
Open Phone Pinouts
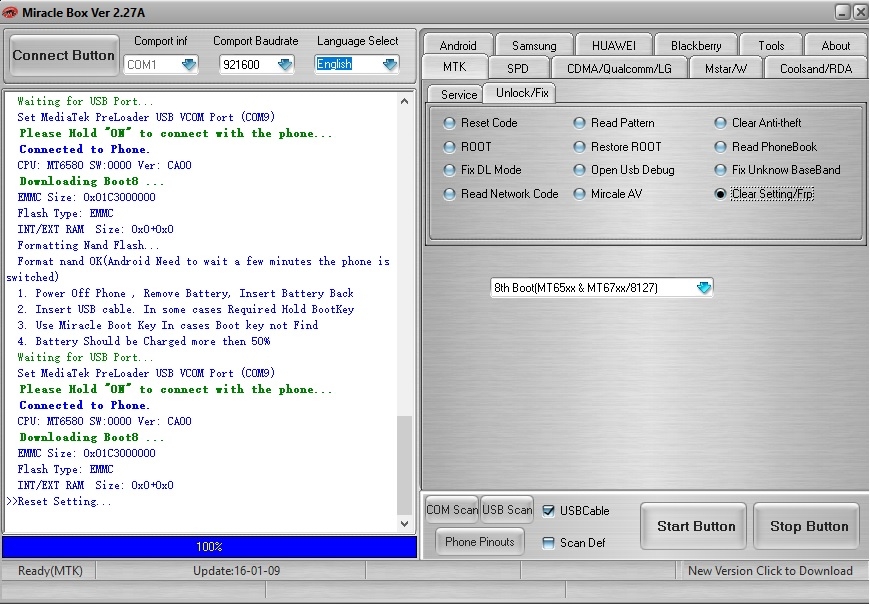(479, 542)
